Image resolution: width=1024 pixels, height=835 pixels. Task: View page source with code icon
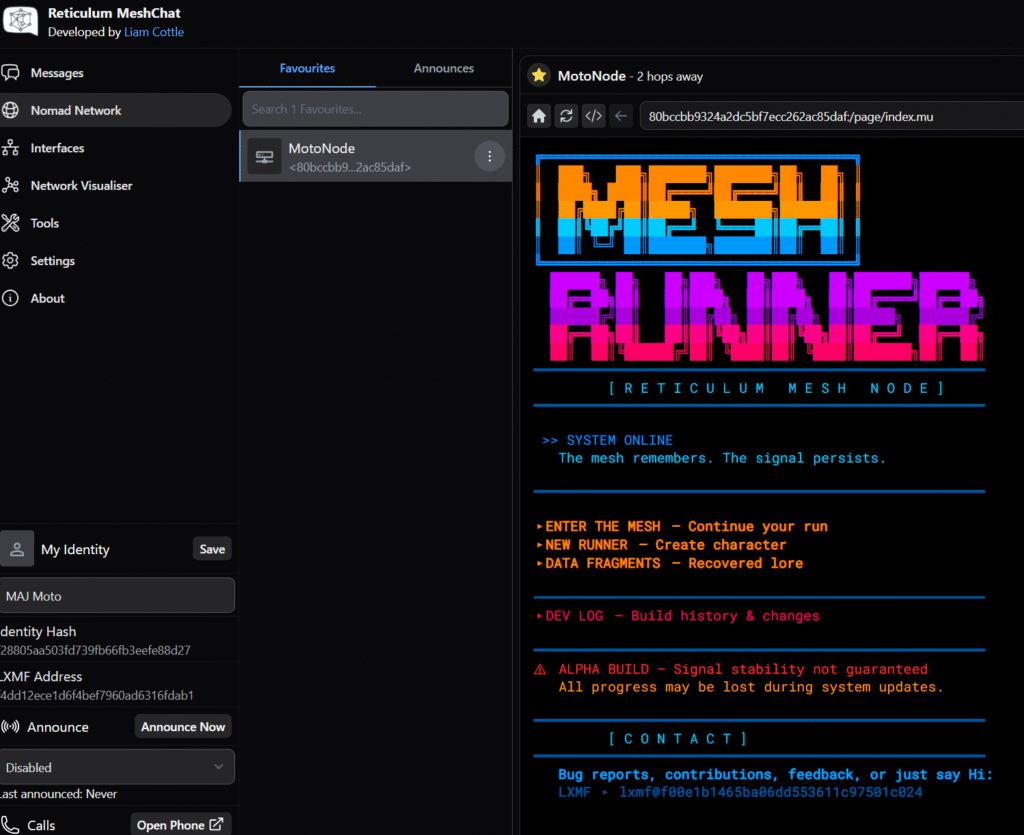(593, 116)
